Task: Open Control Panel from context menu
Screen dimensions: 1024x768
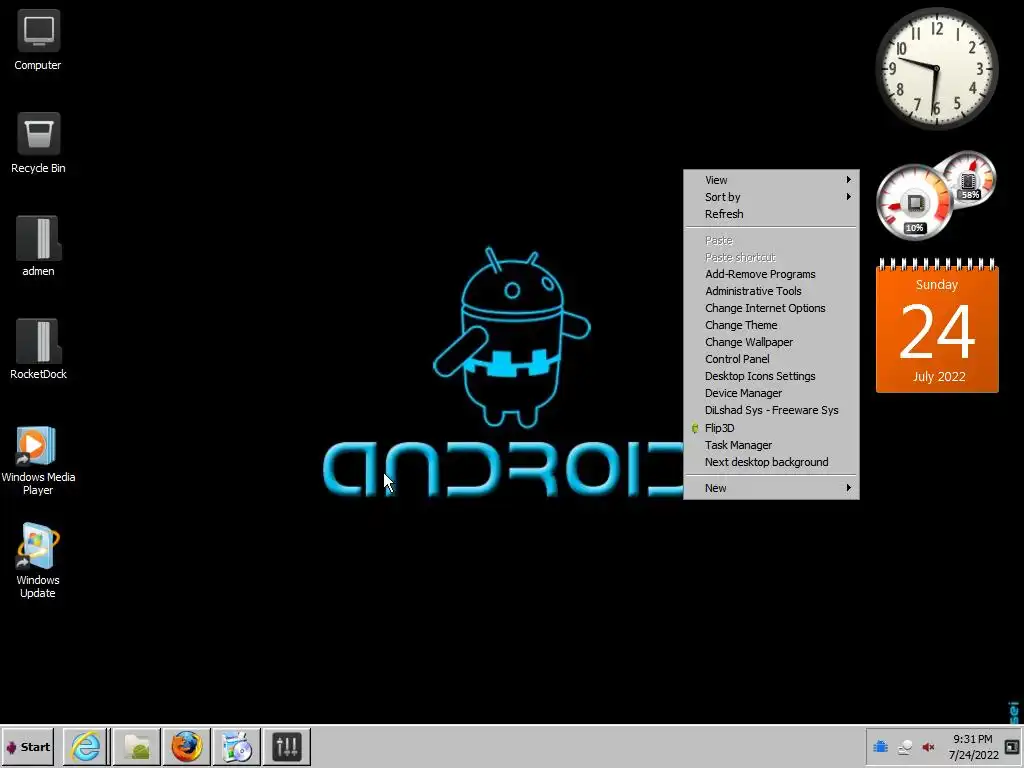Action: [x=771, y=359]
